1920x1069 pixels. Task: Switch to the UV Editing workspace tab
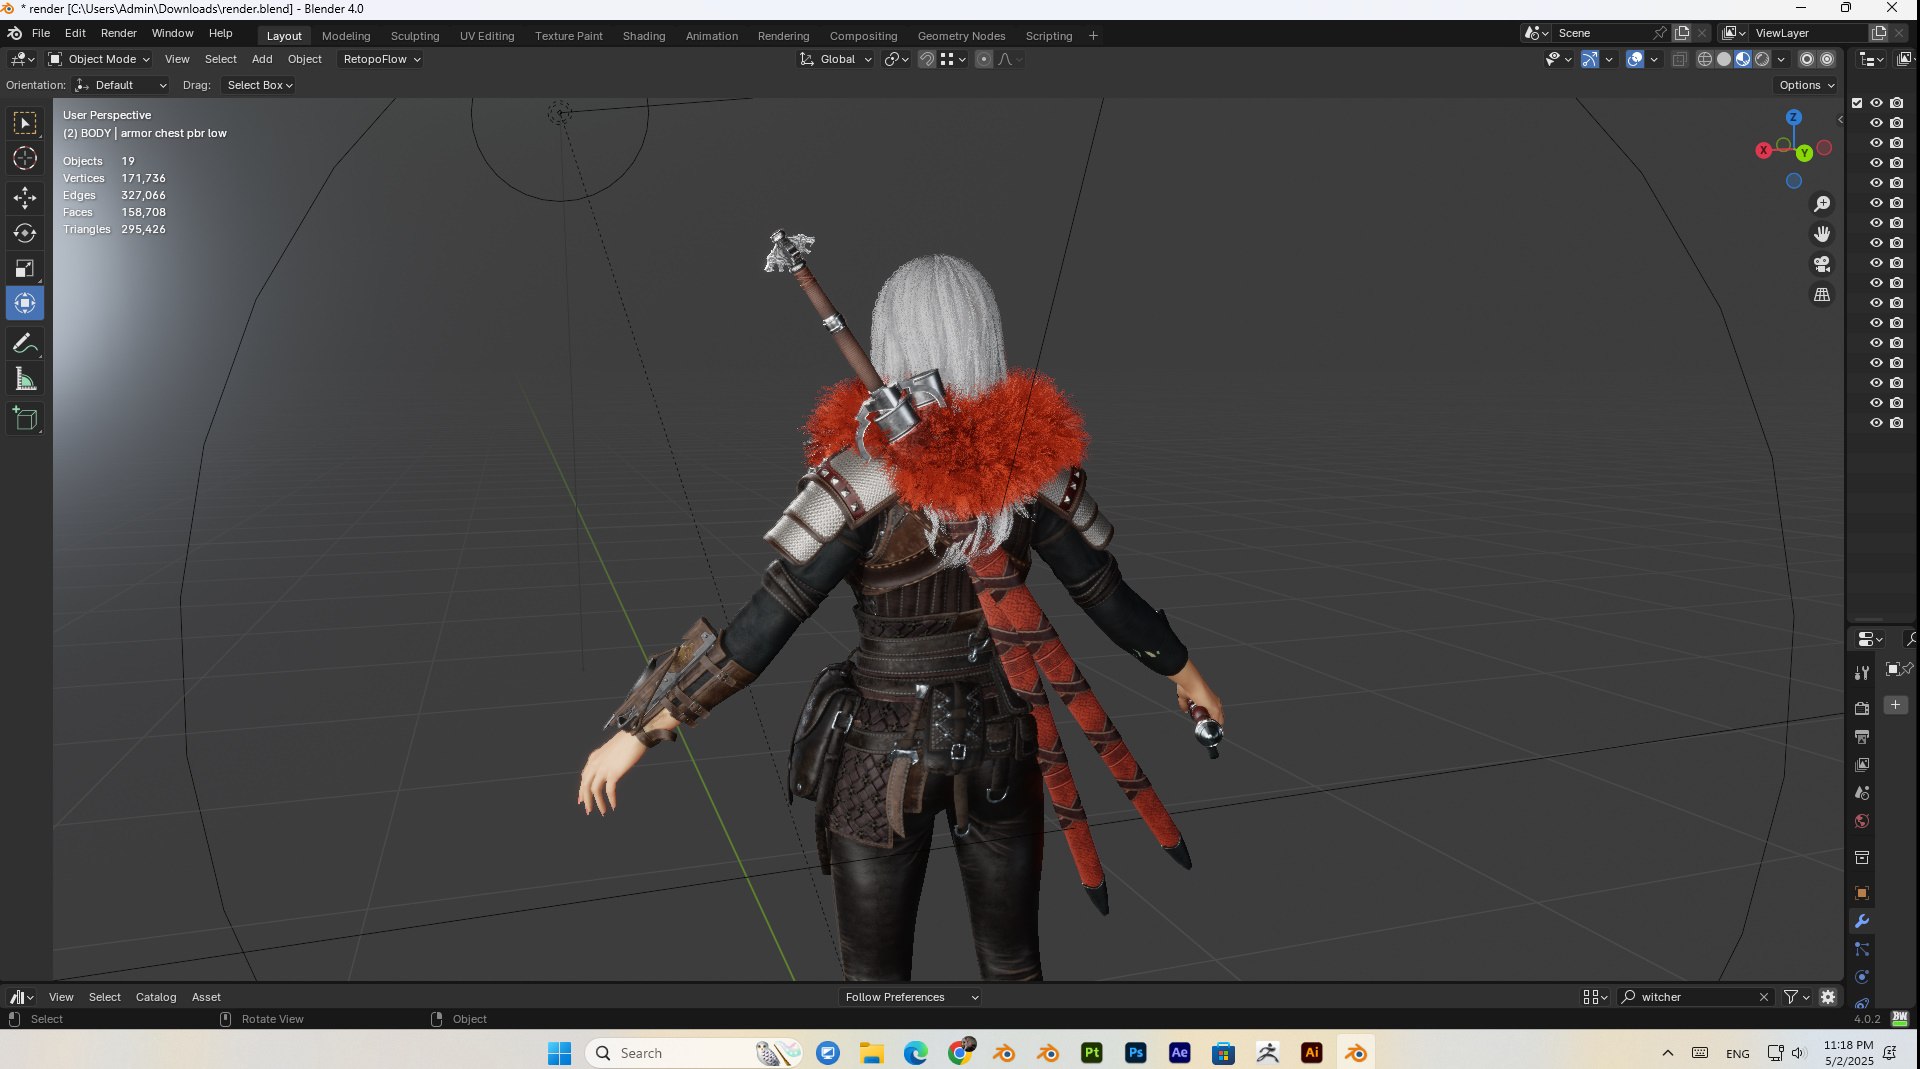[487, 36]
